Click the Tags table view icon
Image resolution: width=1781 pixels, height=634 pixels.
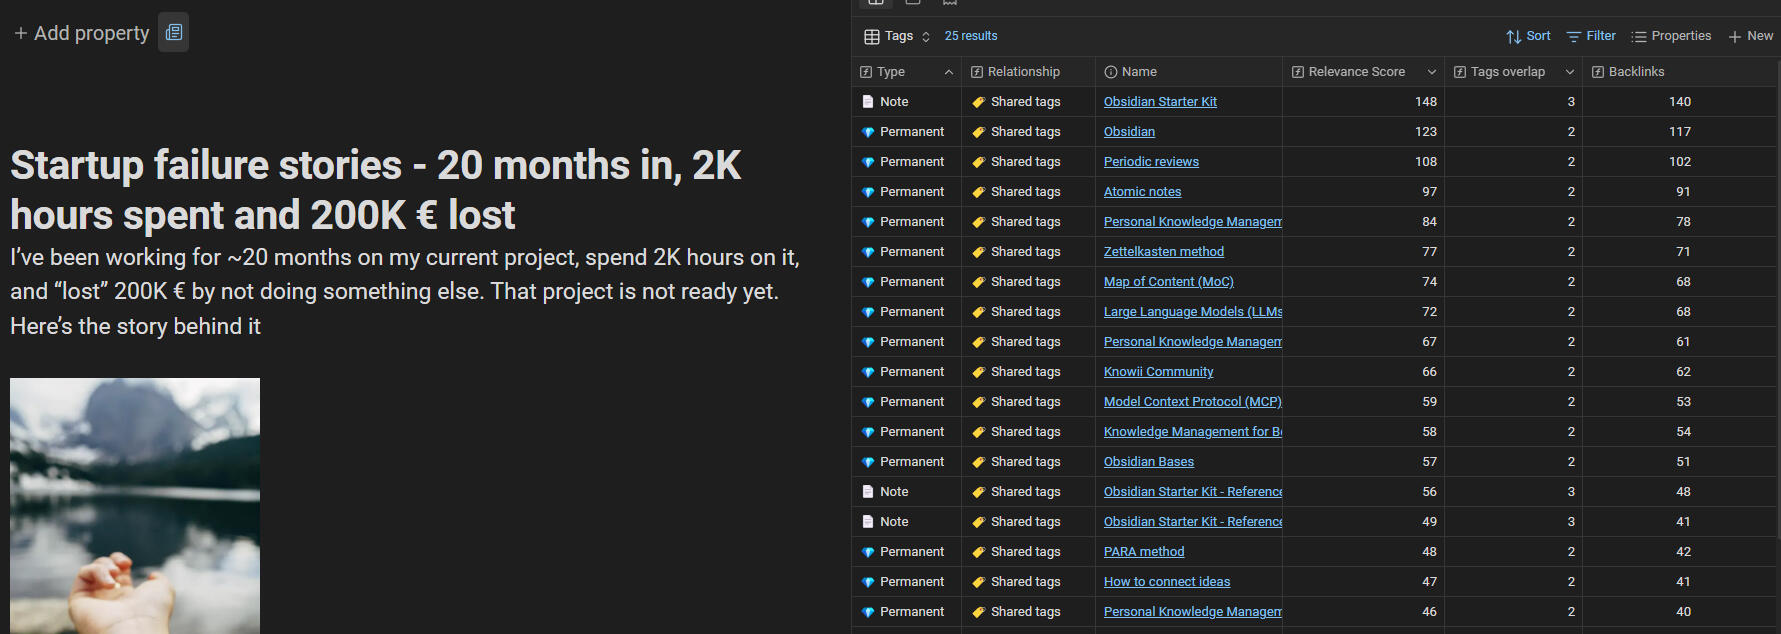[872, 36]
